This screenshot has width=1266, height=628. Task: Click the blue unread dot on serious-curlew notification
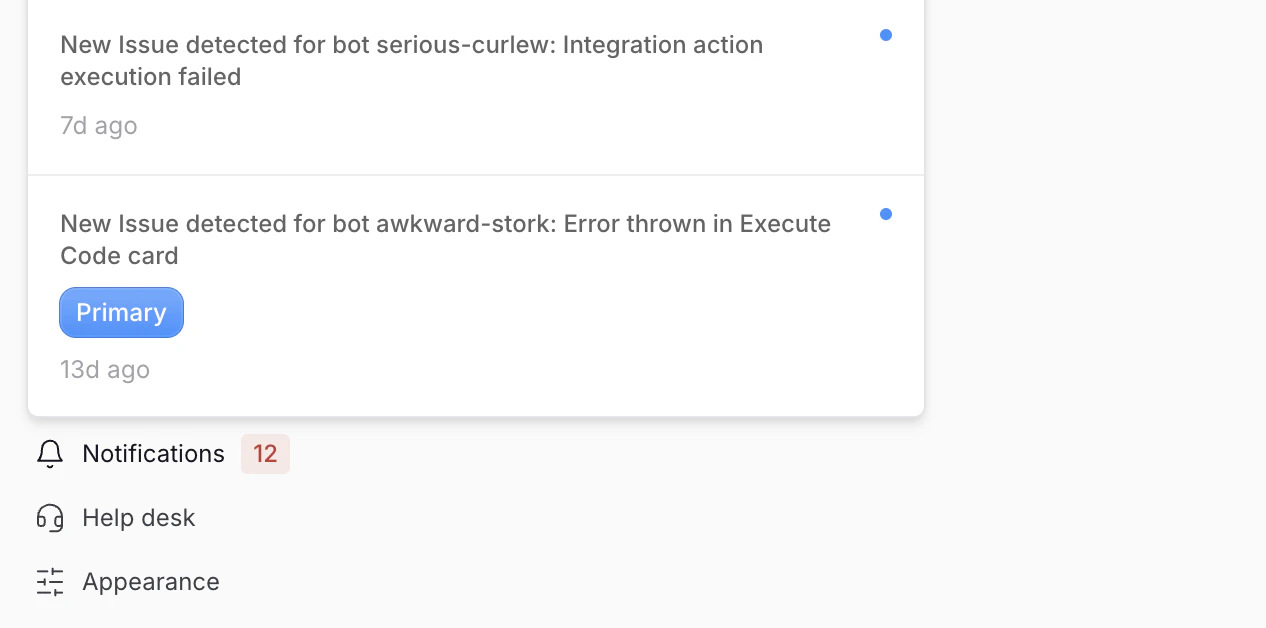pyautogui.click(x=886, y=34)
